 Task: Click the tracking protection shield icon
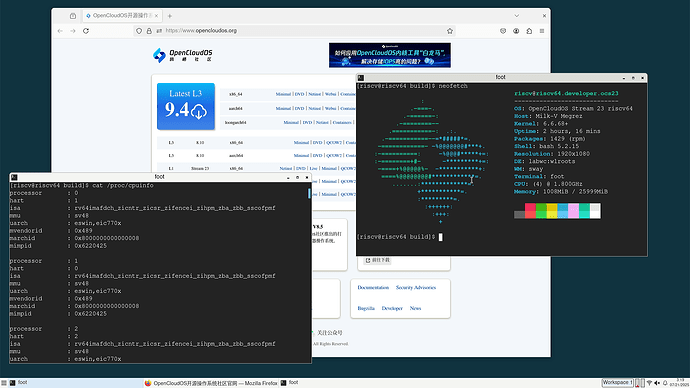[139, 31]
